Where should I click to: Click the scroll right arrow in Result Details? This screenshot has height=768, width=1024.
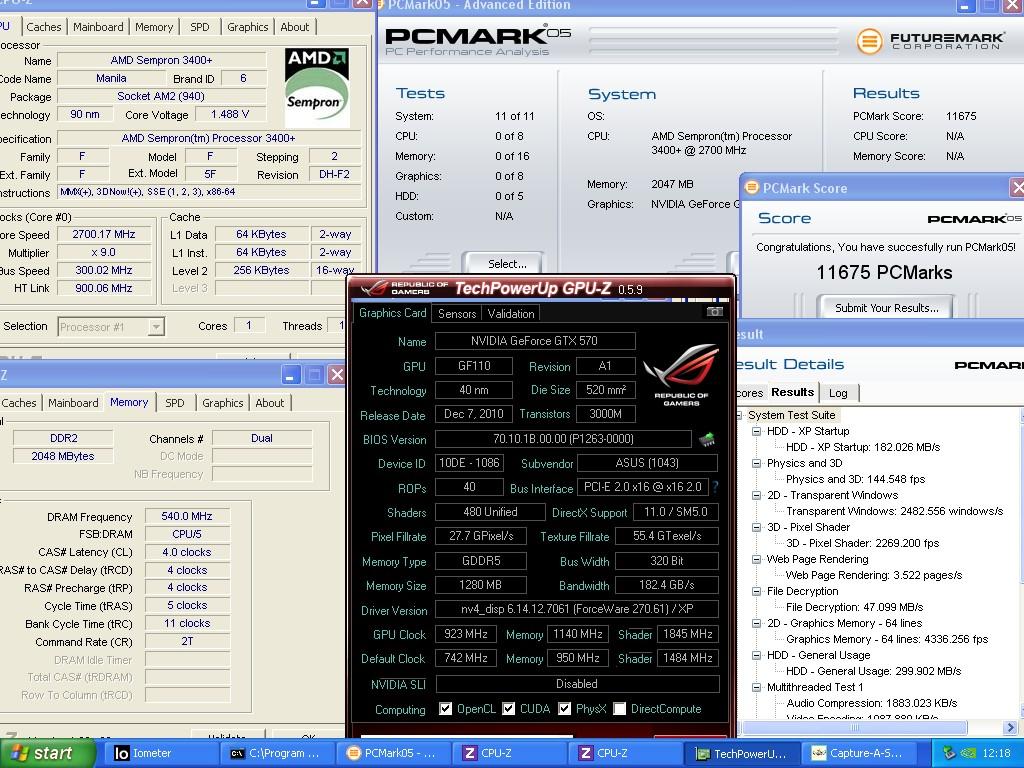pos(1011,727)
